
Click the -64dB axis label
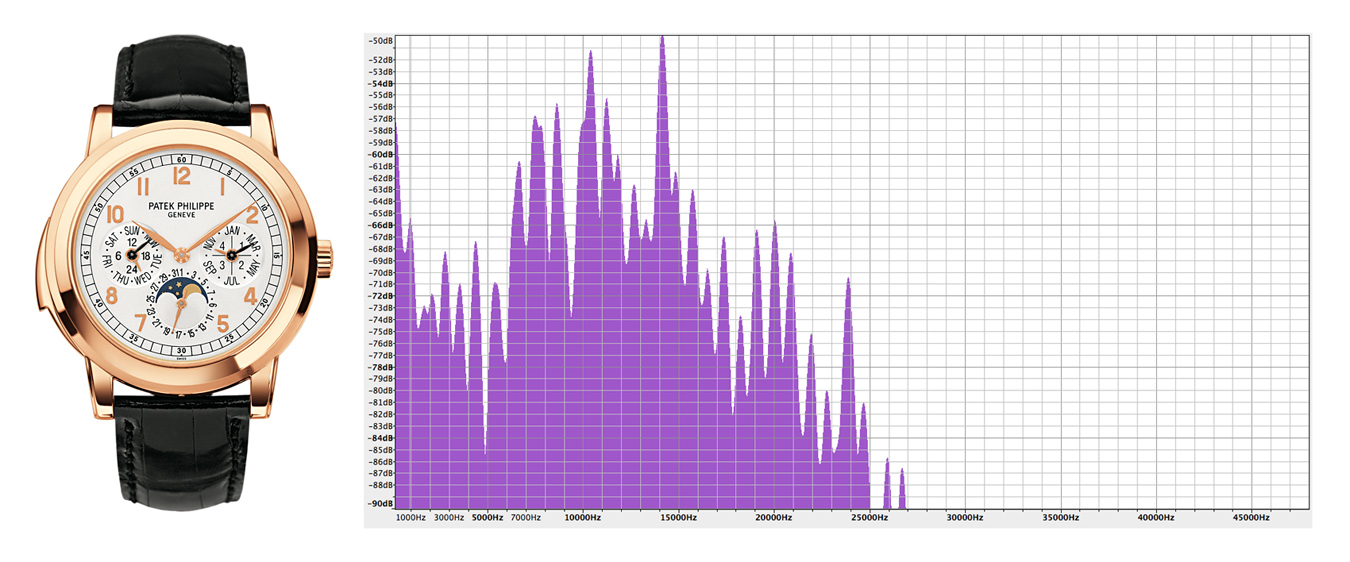point(381,201)
